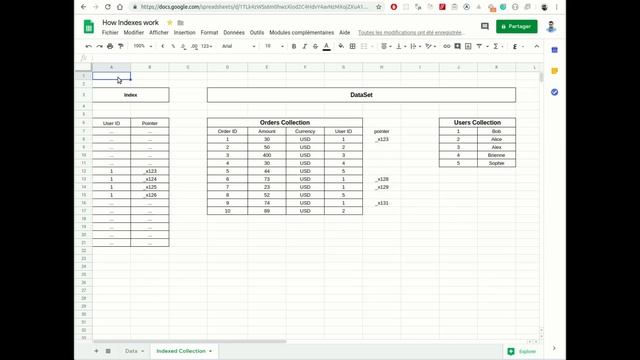Click the green Partager button

[x=516, y=27]
